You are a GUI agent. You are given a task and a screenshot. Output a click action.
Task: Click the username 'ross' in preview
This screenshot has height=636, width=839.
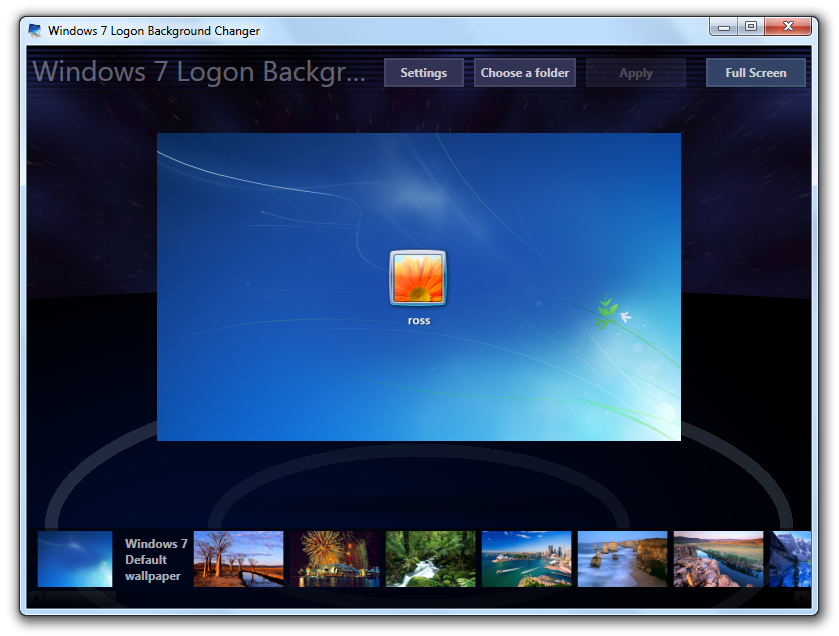pyautogui.click(x=418, y=321)
